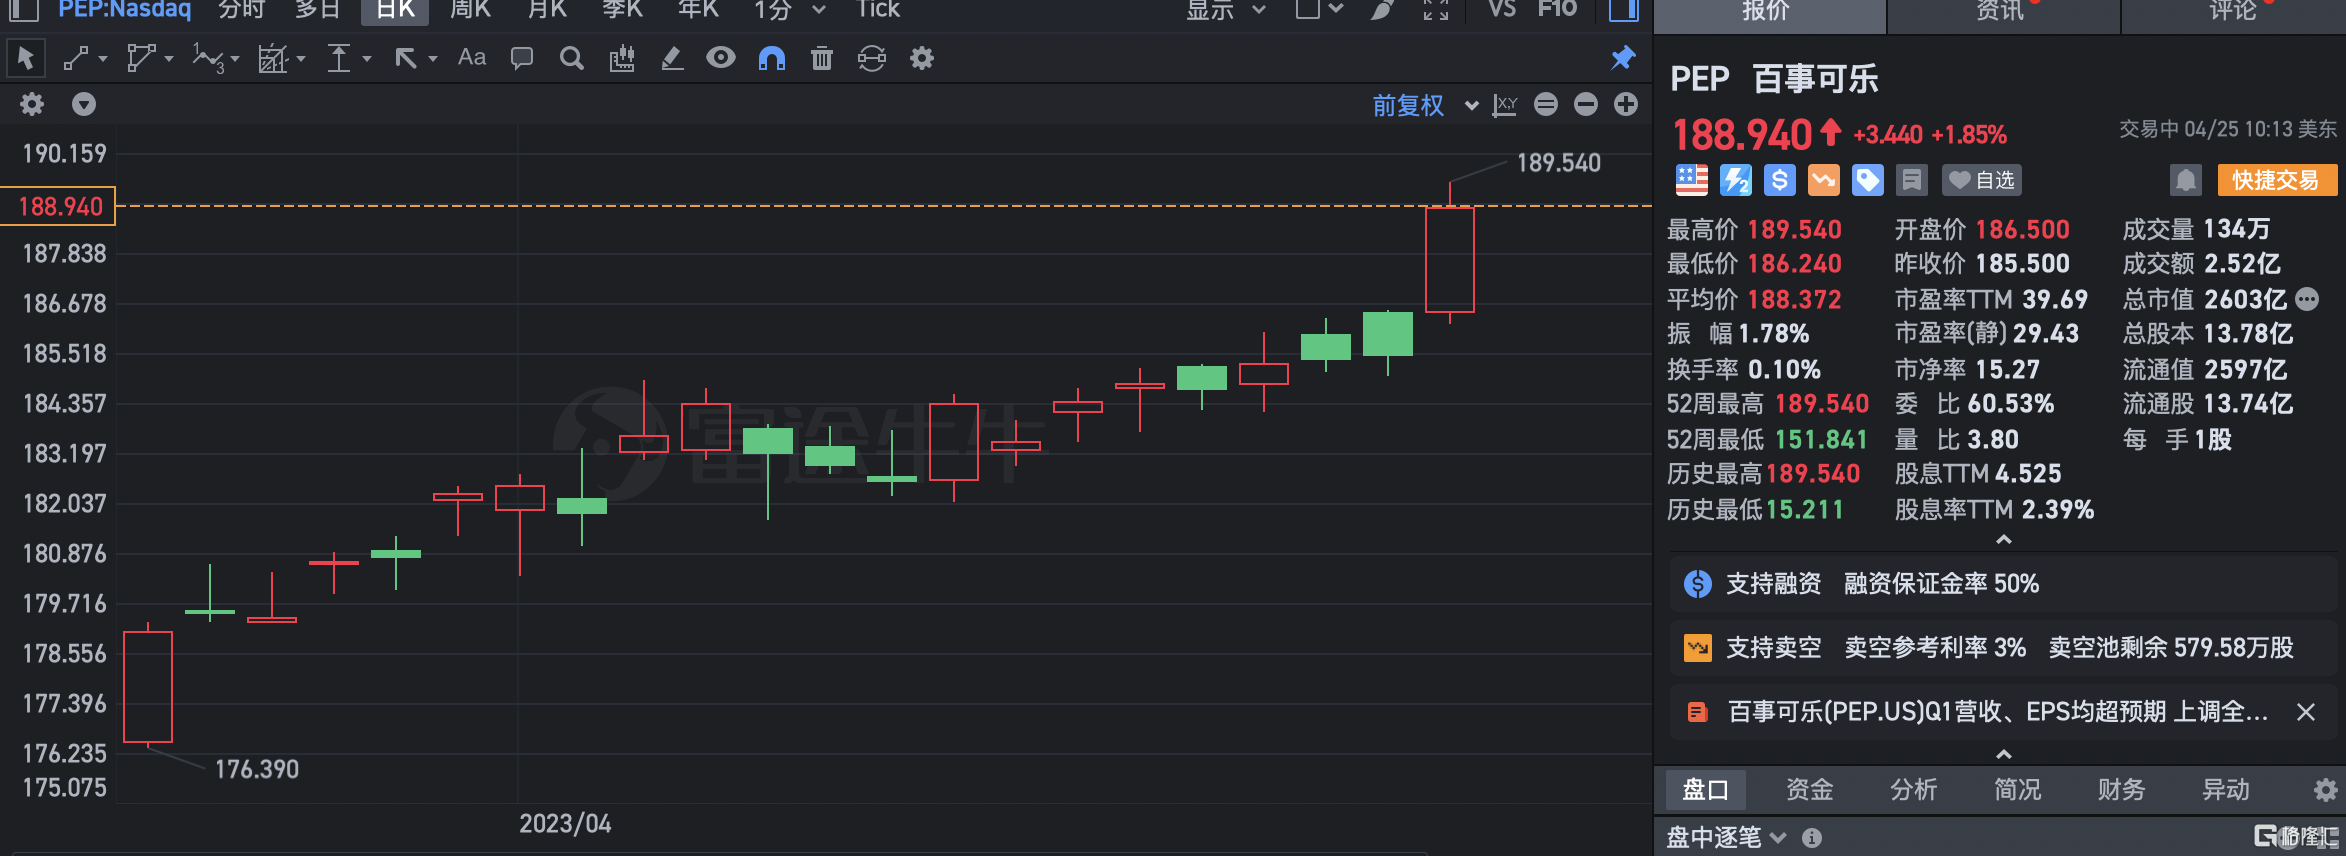Zoom in the chart with plus icon
This screenshot has width=2346, height=856.
coord(1626,104)
